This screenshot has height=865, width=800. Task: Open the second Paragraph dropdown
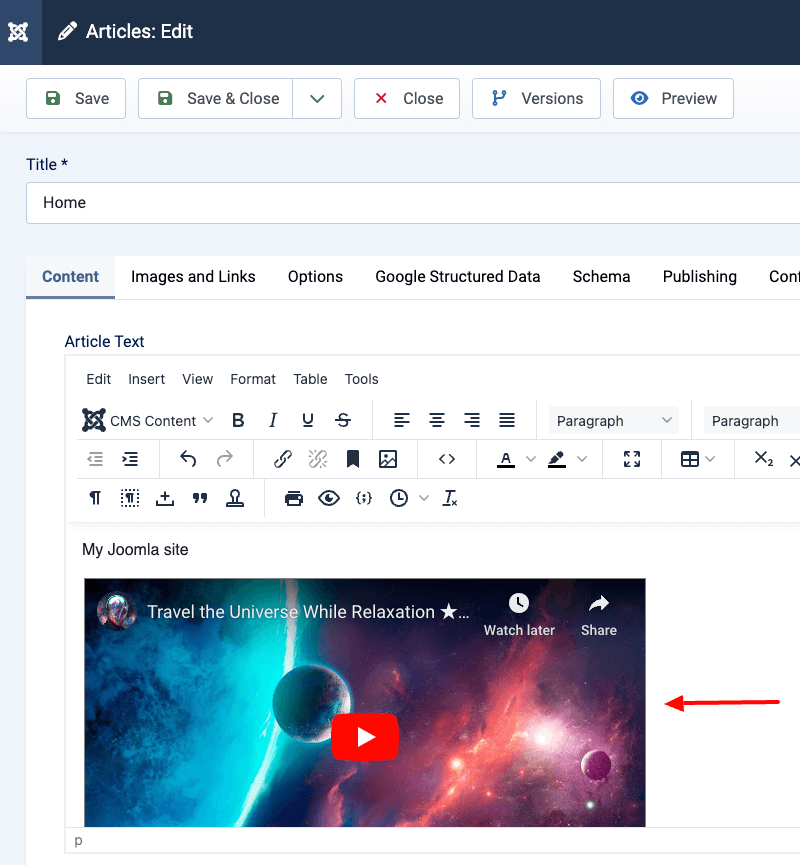[752, 420]
